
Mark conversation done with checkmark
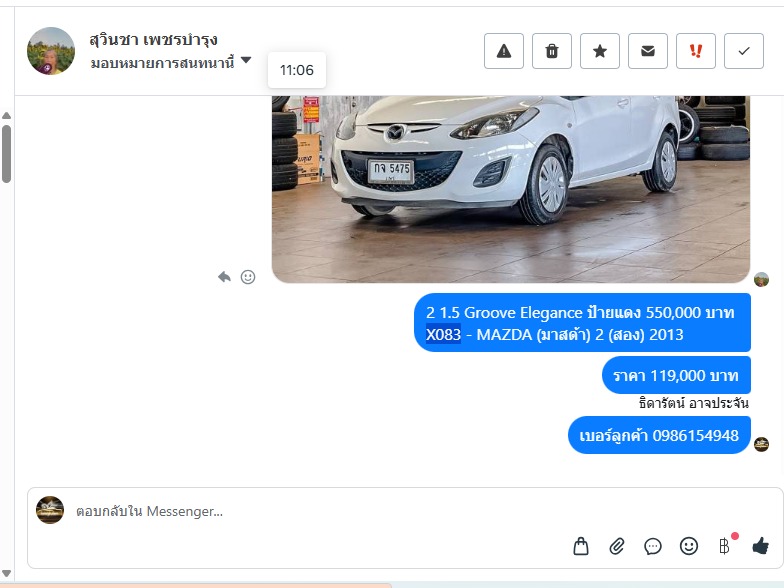click(x=744, y=51)
